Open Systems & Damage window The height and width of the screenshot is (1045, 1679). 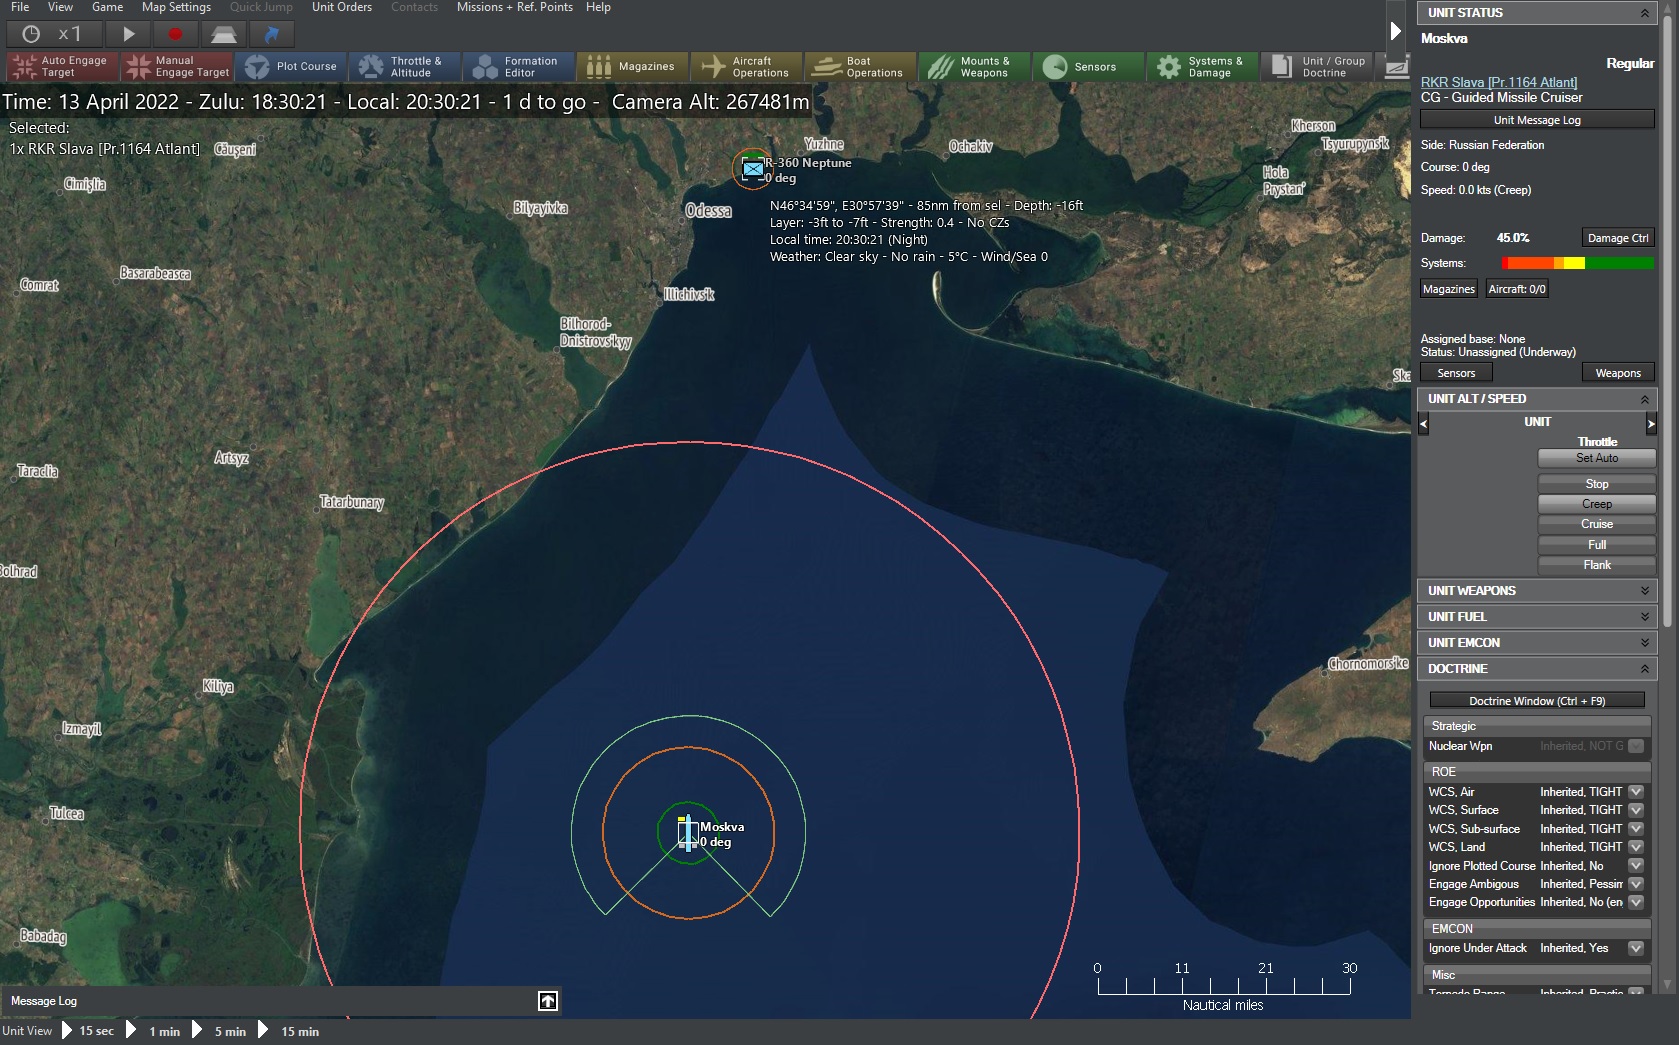1203,67
